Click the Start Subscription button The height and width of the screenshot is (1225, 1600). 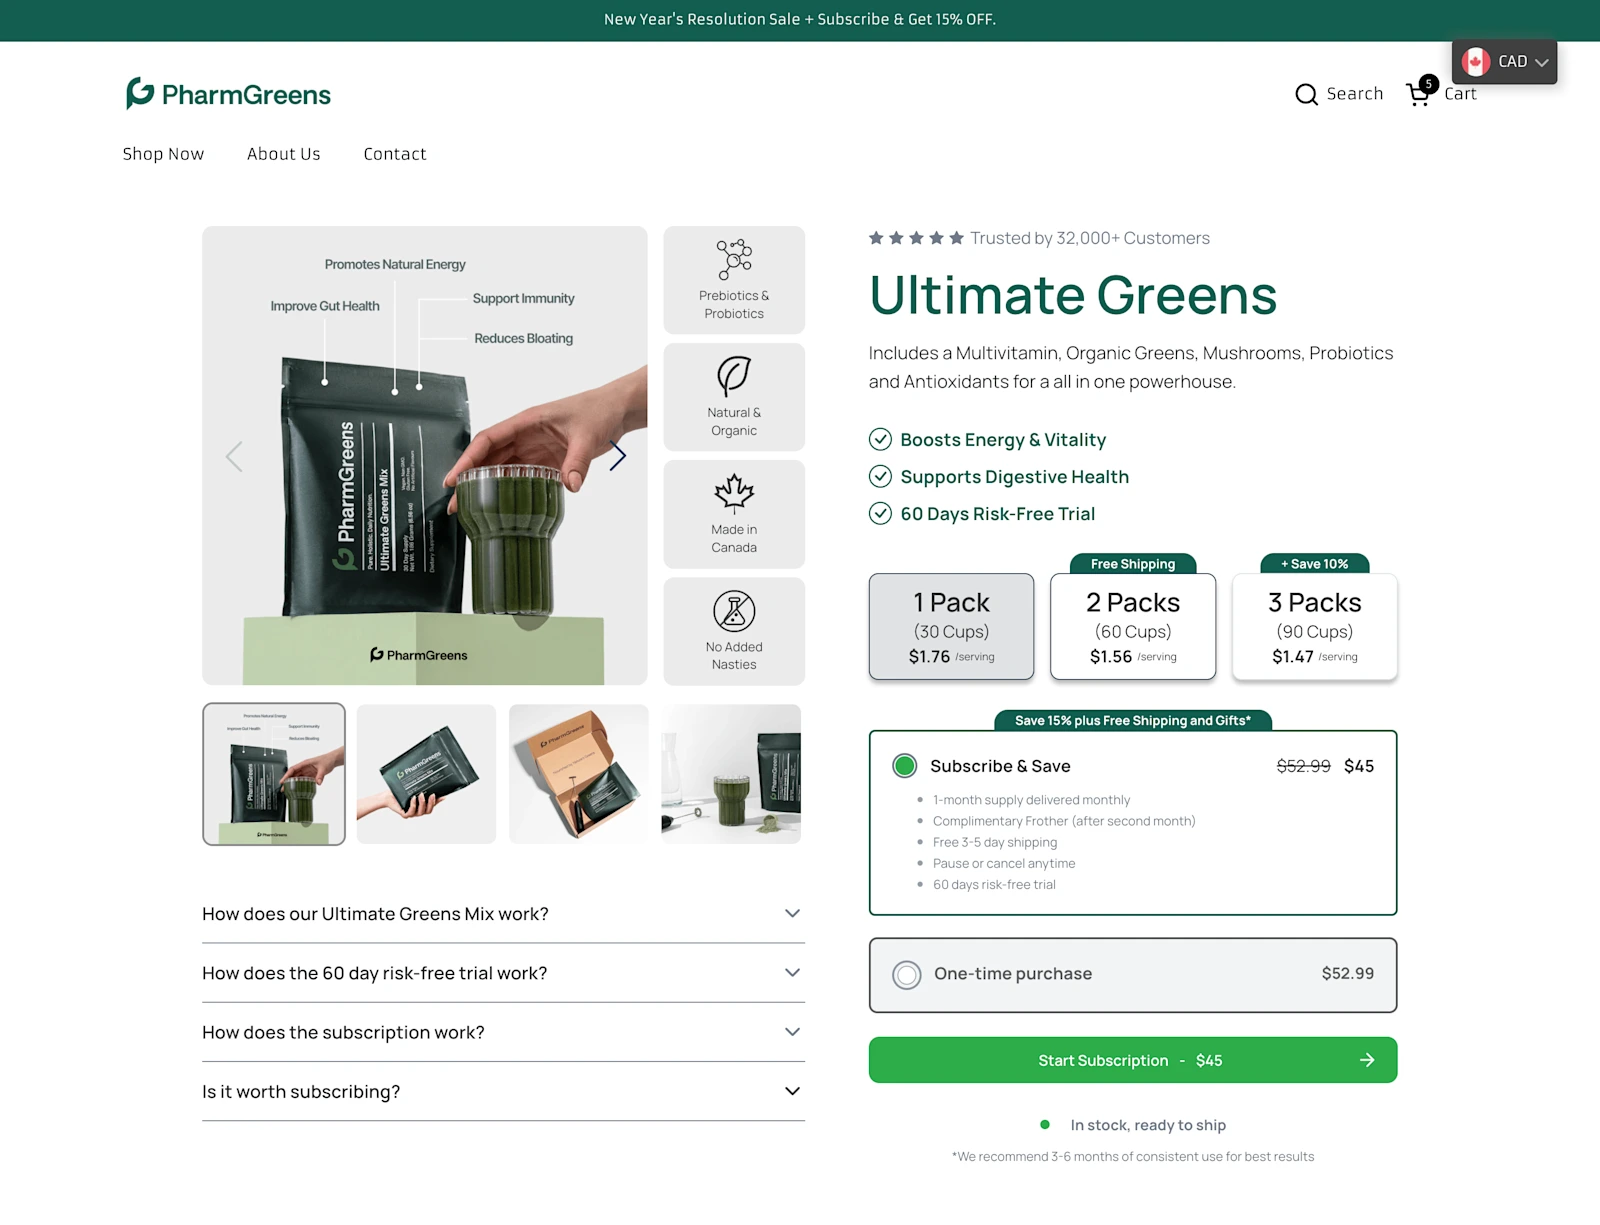1133,1060
